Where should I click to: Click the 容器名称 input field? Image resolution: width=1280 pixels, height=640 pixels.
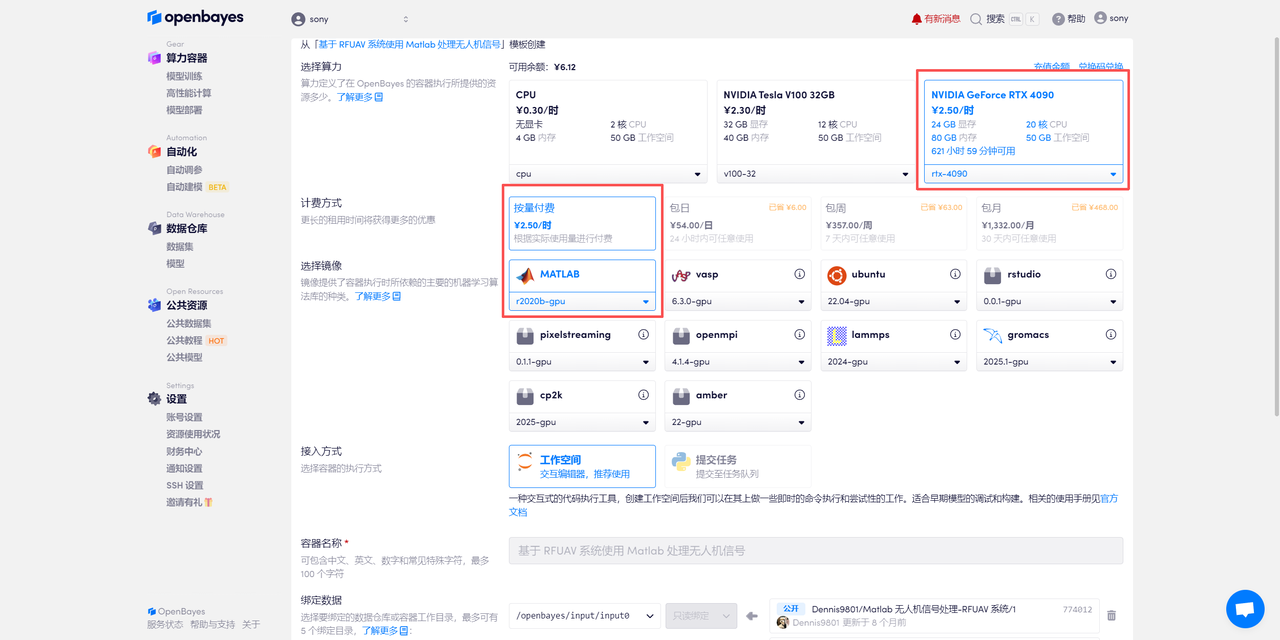816,550
